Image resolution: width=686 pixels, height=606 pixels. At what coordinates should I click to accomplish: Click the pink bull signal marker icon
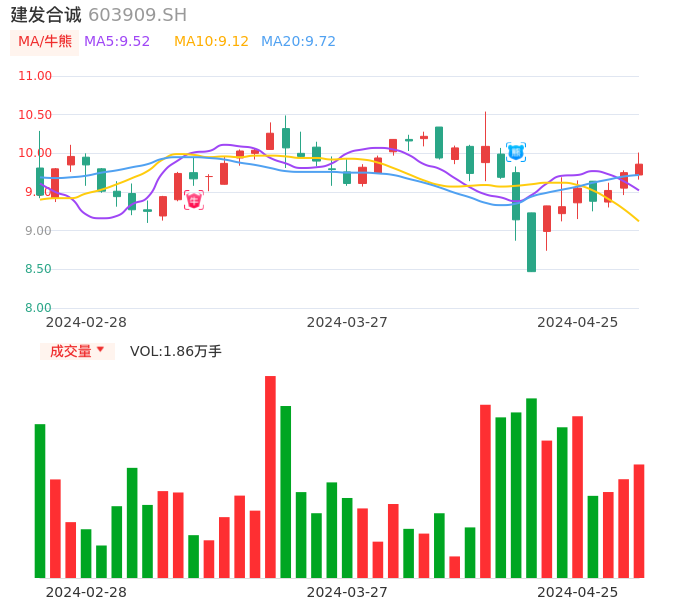click(x=193, y=200)
